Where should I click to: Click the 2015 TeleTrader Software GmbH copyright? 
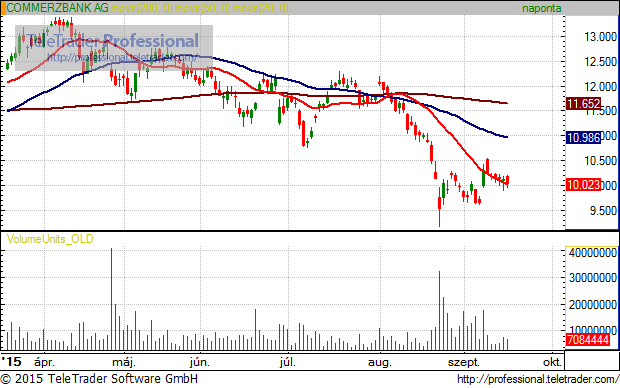[99, 379]
